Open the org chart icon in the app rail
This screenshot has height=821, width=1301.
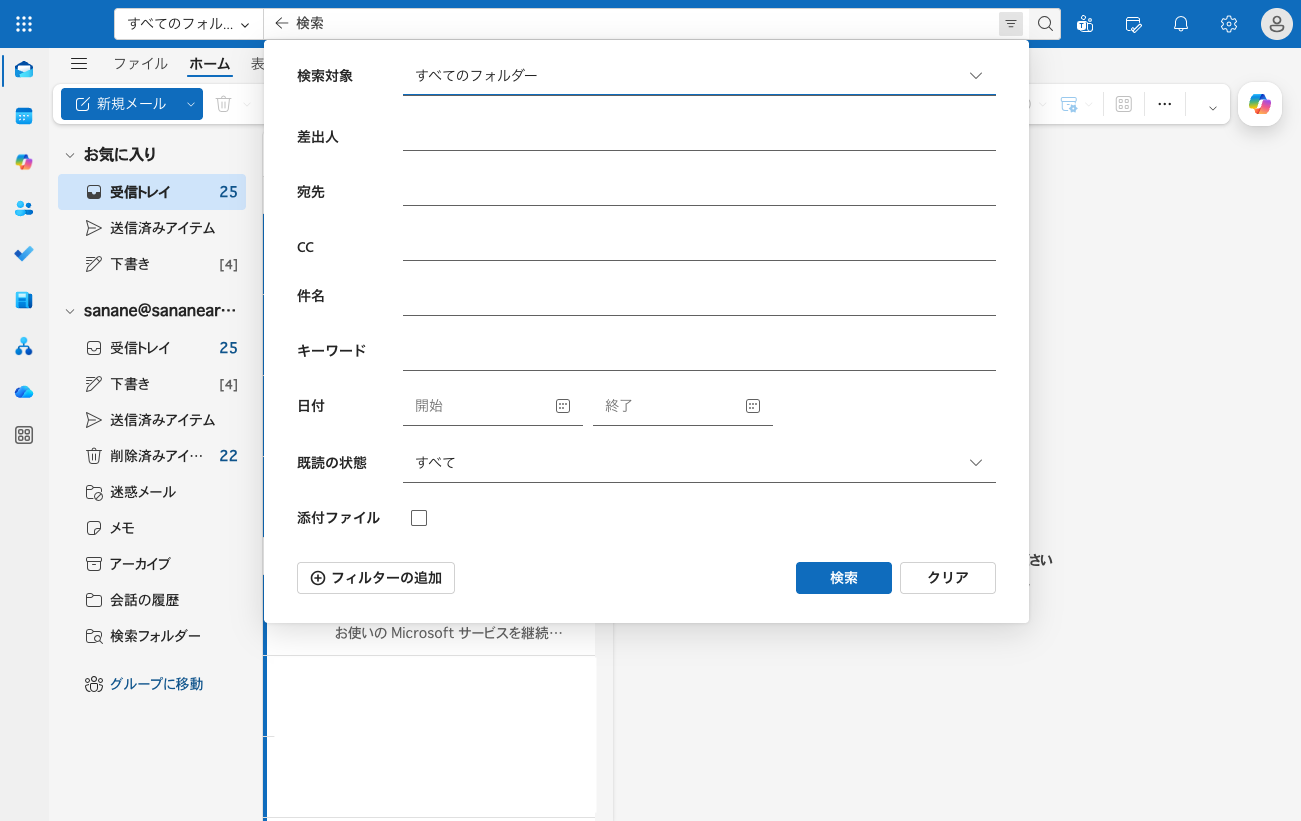point(24,346)
